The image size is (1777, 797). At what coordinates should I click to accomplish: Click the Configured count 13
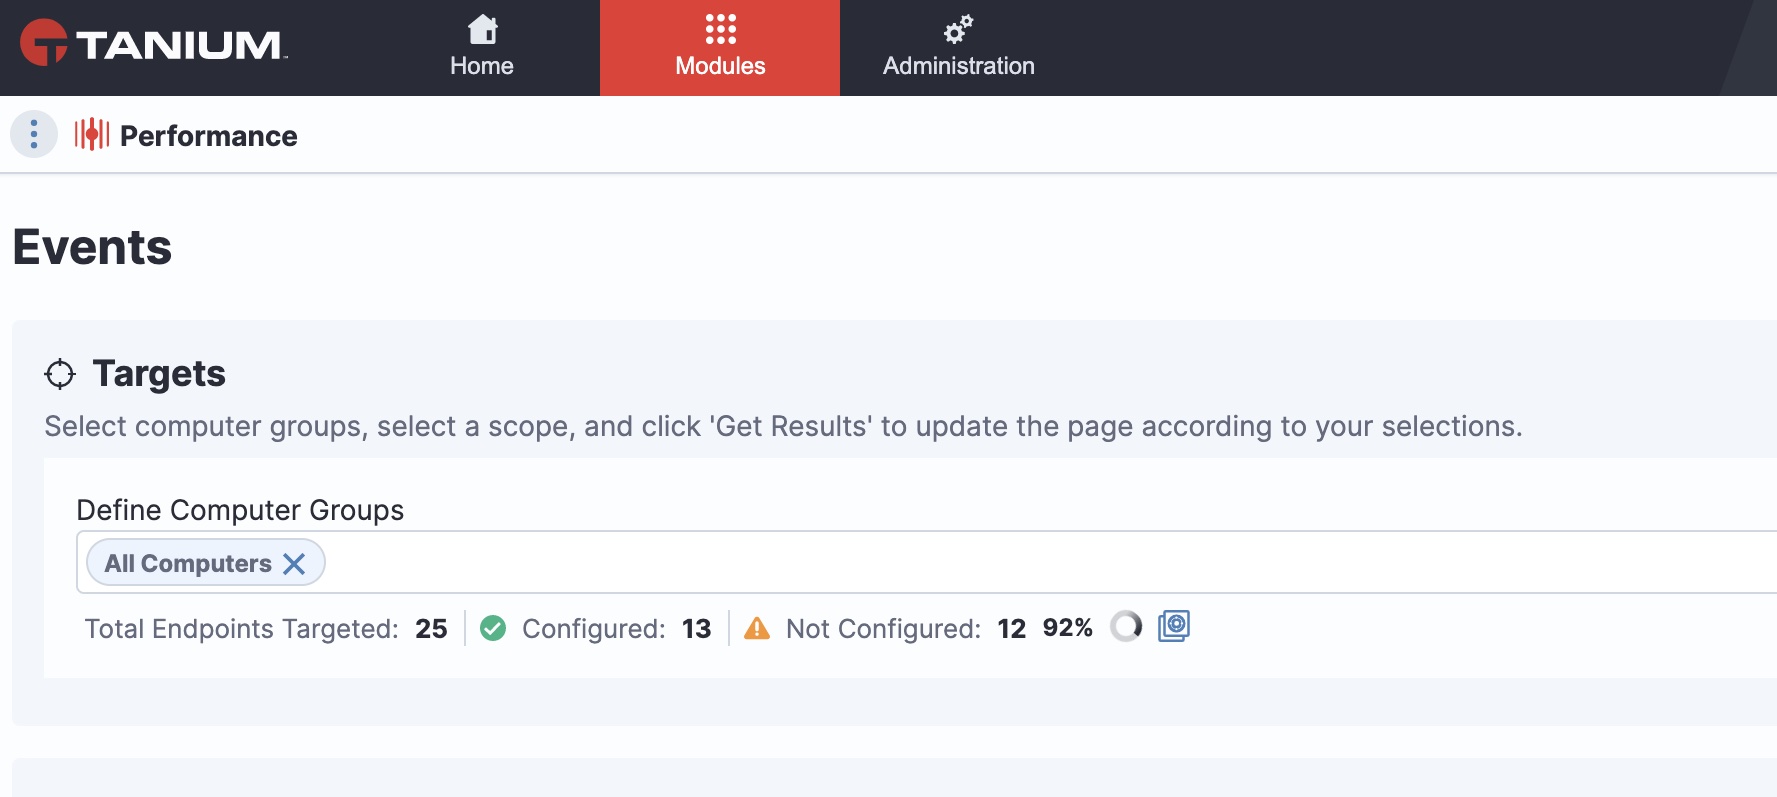coord(696,629)
